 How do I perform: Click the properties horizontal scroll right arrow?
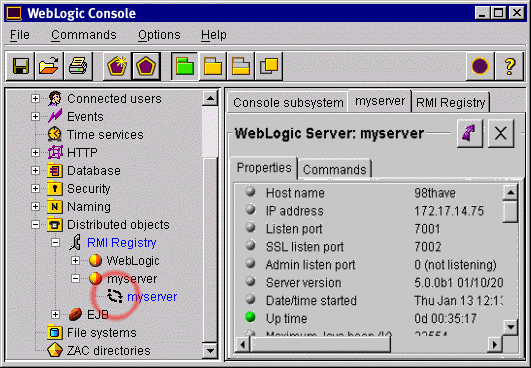[x=495, y=344]
